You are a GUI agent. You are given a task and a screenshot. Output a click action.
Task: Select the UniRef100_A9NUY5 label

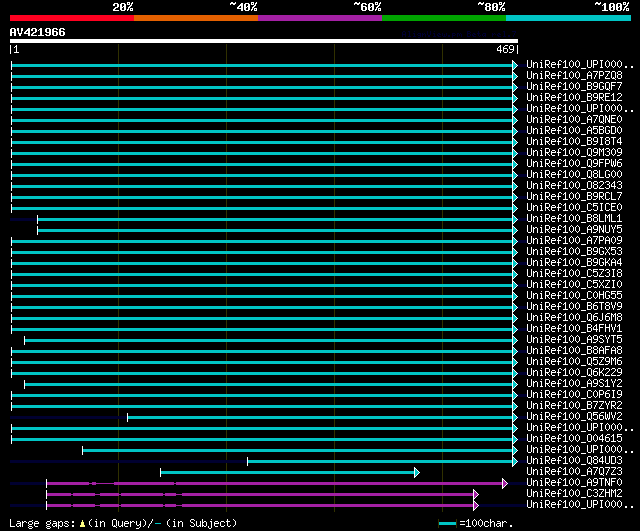[x=574, y=230]
